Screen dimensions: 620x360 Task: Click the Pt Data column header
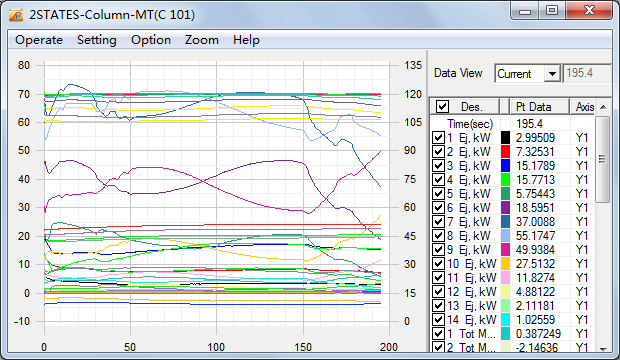tap(540, 106)
